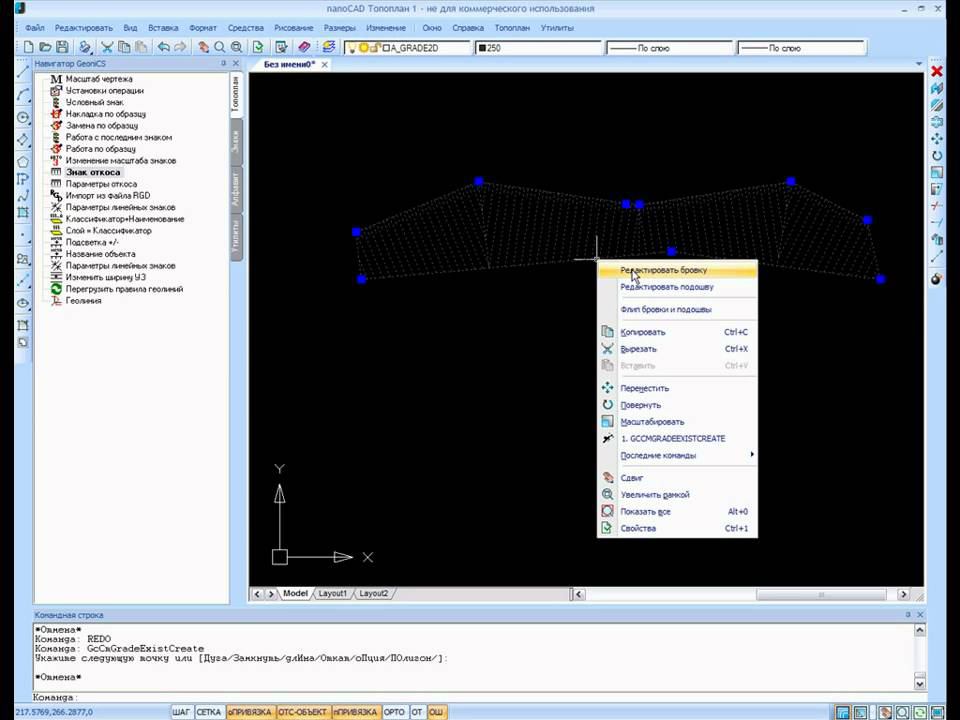Toggle СЕТКА grid display

coord(208,712)
